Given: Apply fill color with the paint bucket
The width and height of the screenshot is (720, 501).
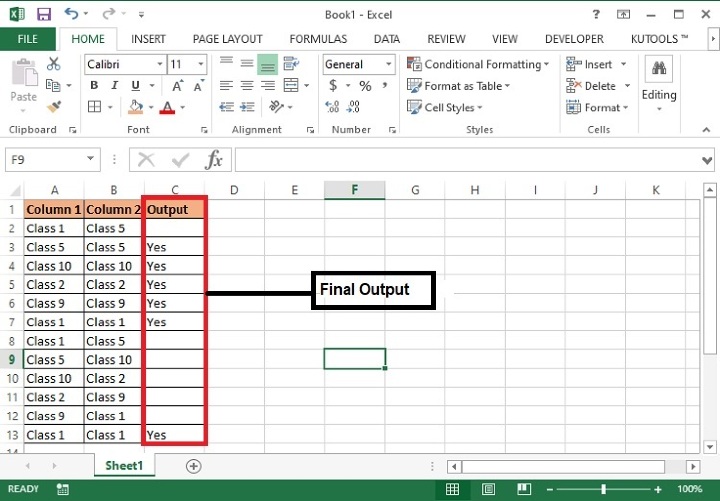Looking at the screenshot, I should tap(135, 107).
